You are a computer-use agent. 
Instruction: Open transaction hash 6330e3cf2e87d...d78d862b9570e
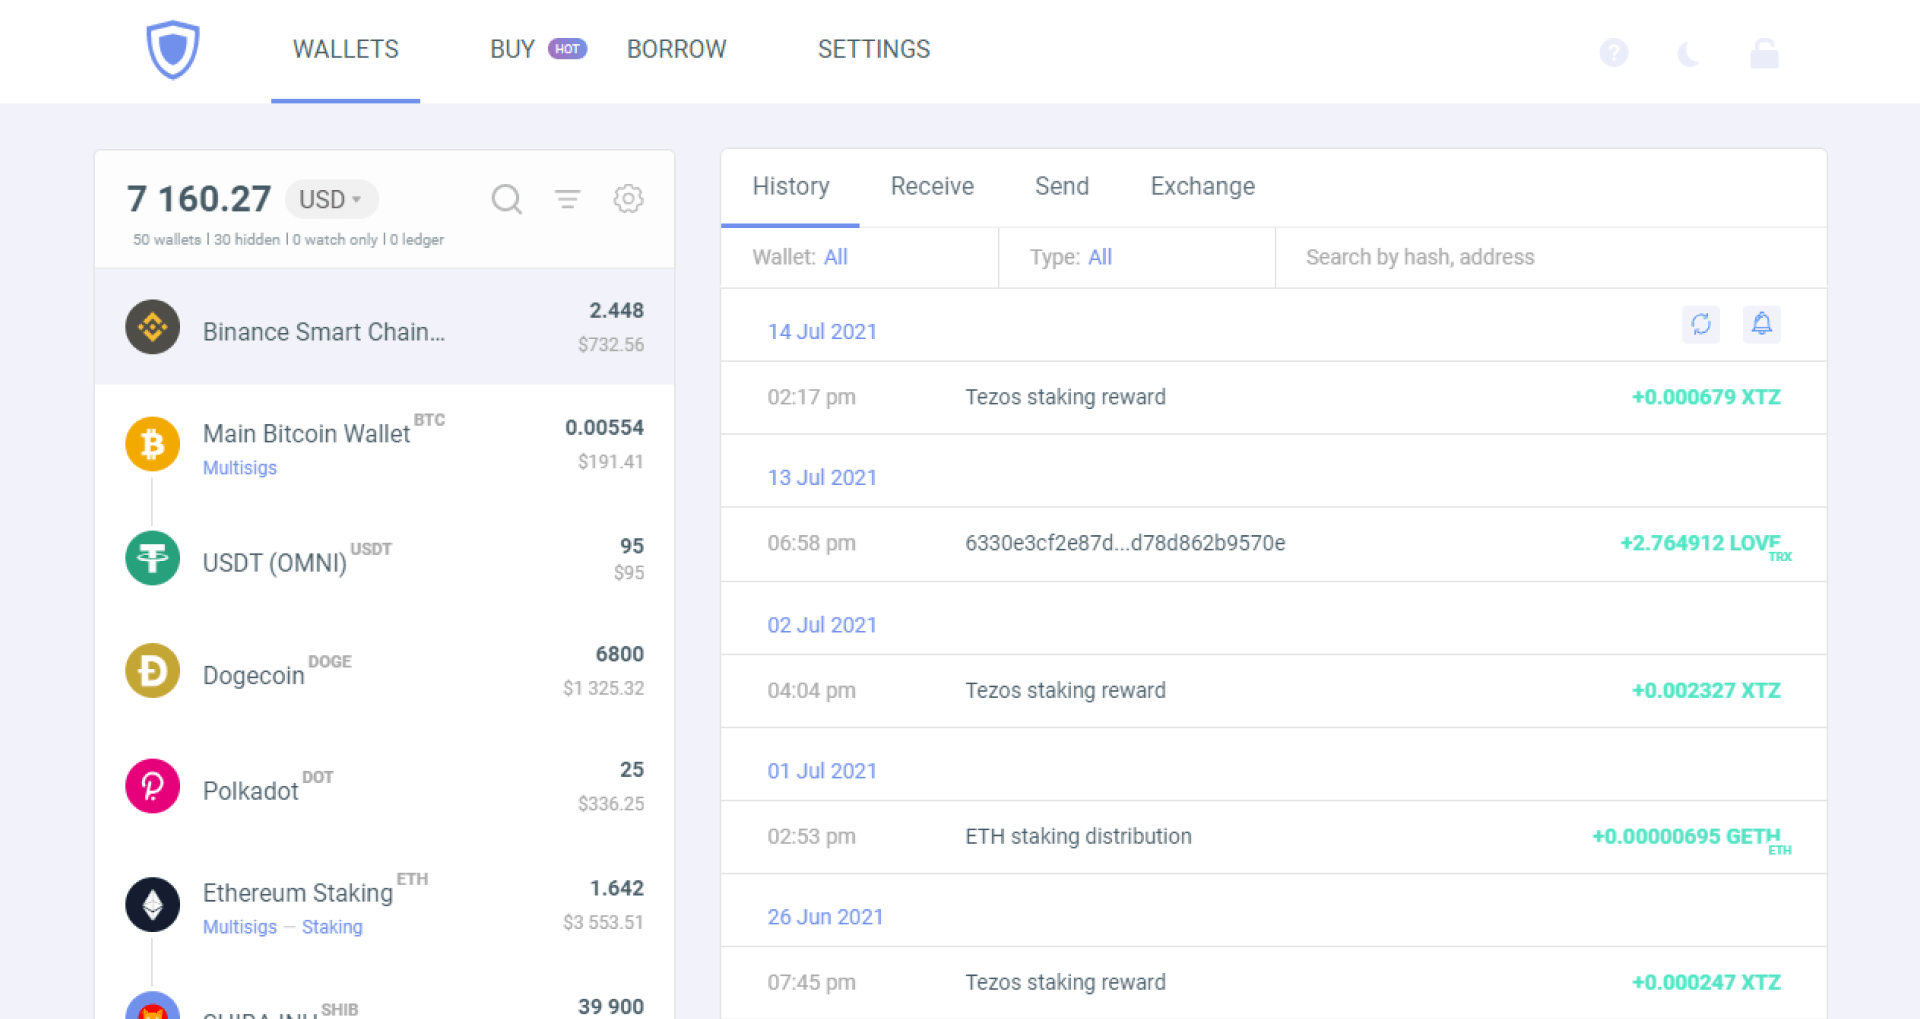(x=1125, y=544)
